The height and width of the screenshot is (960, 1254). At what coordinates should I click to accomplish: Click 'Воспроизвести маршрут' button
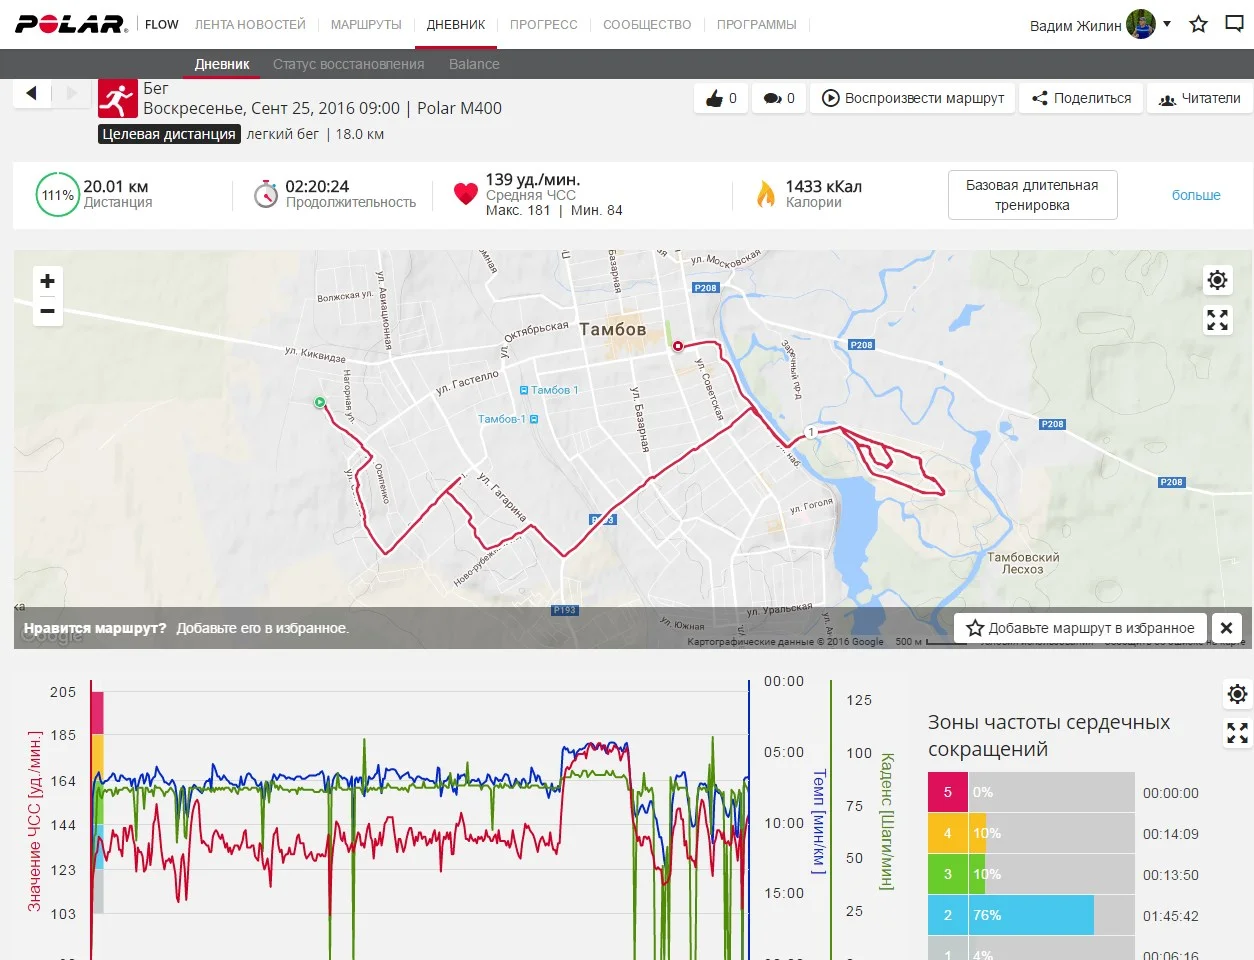tap(913, 98)
